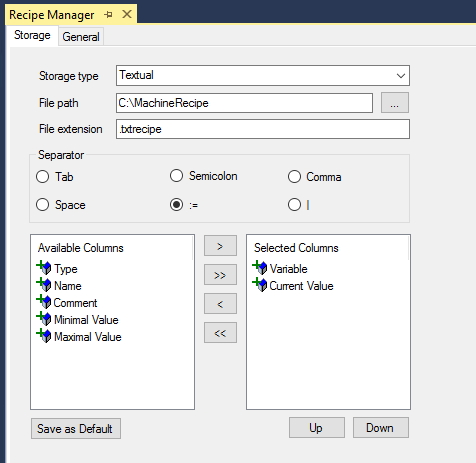Select the Comma separator option
Viewport: 476px width, 463px height.
click(294, 177)
